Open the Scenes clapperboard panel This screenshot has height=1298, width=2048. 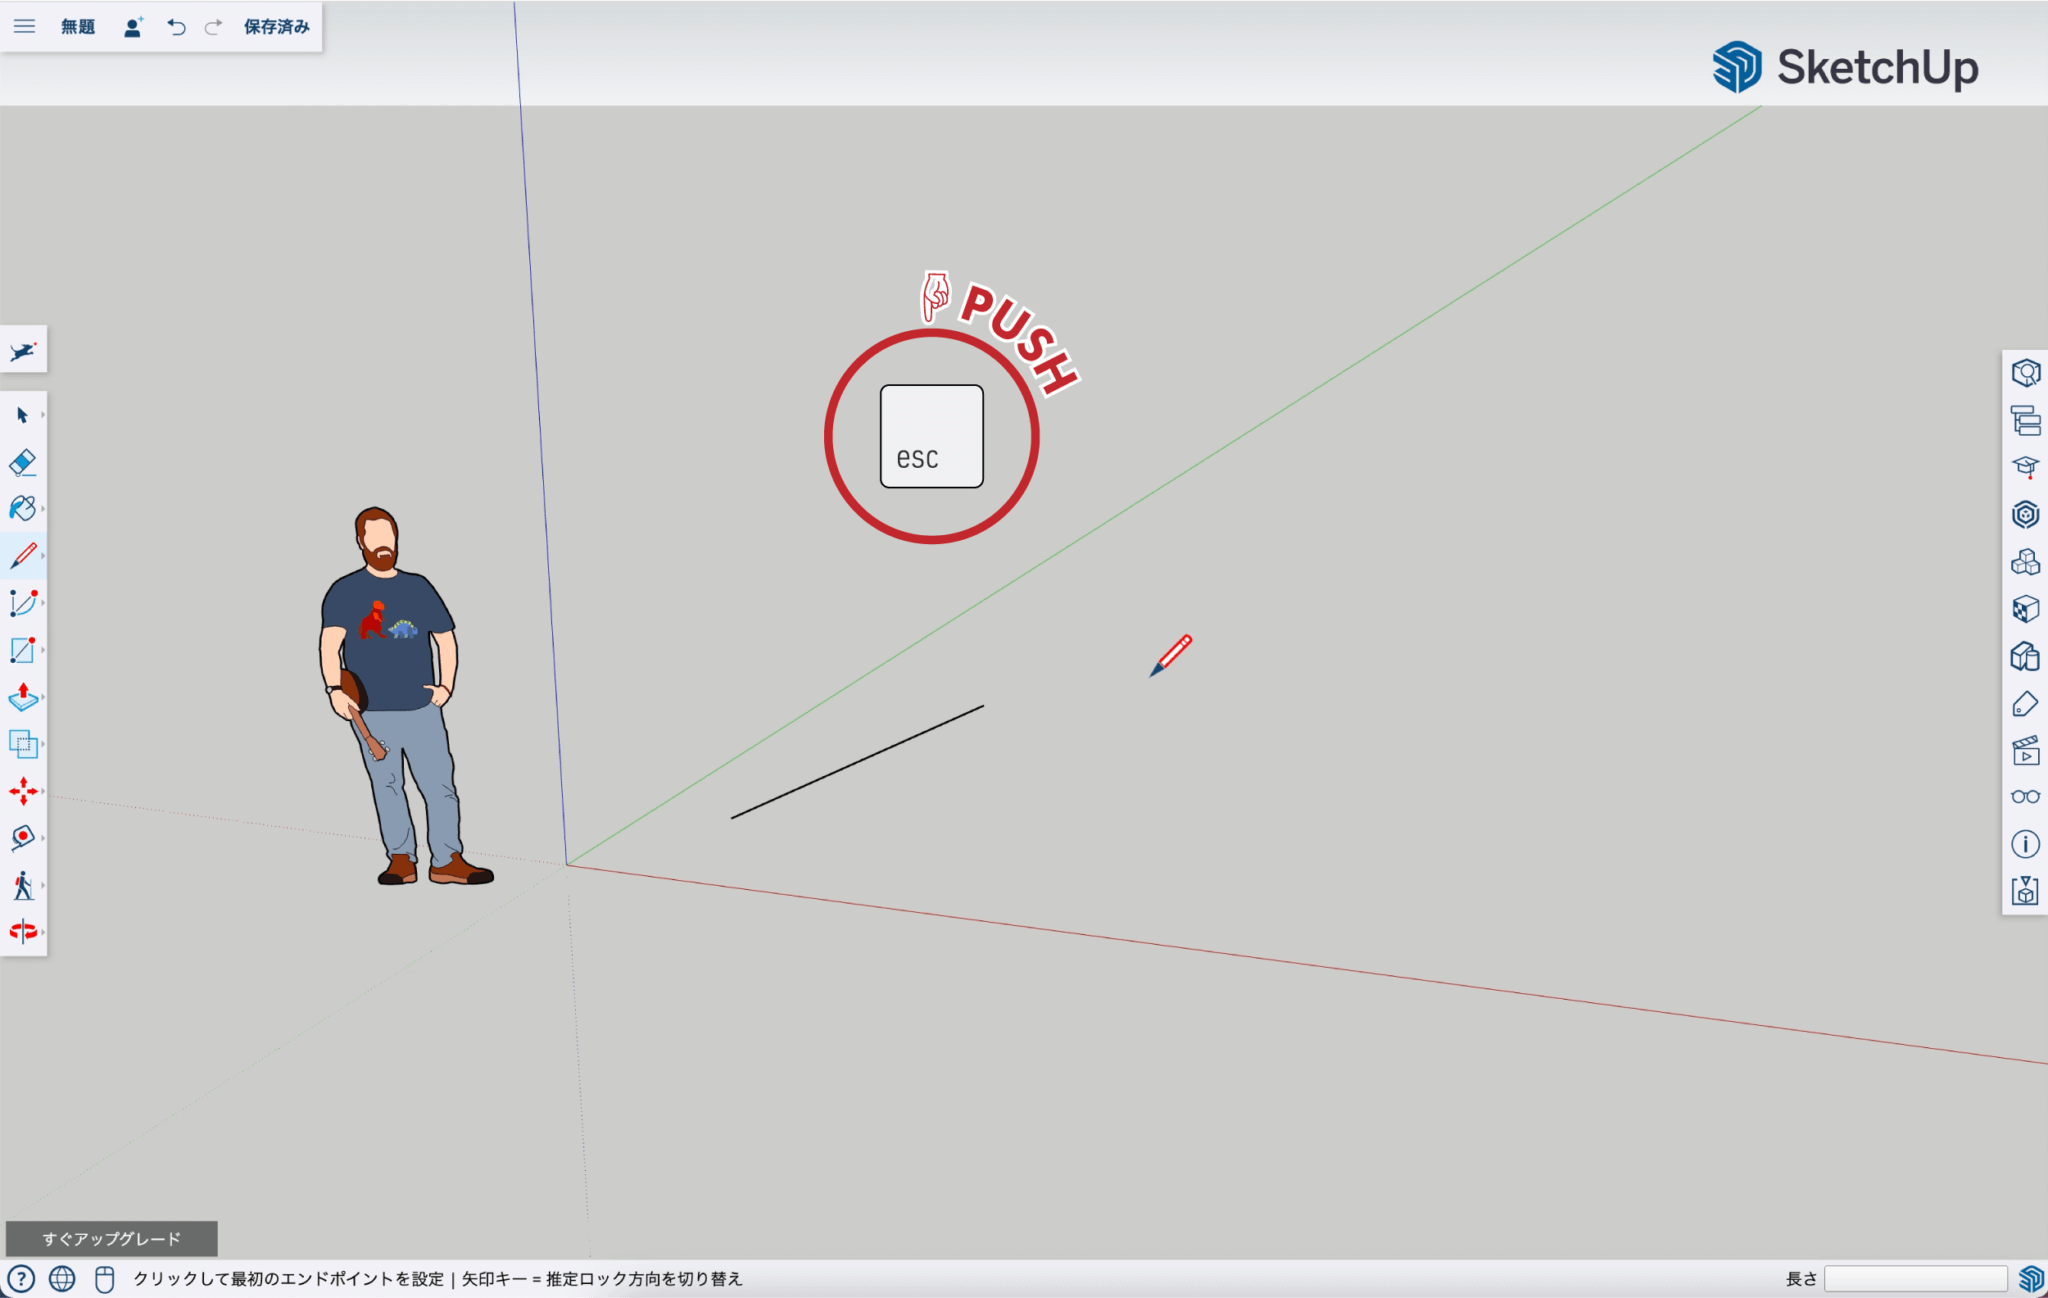[2025, 750]
